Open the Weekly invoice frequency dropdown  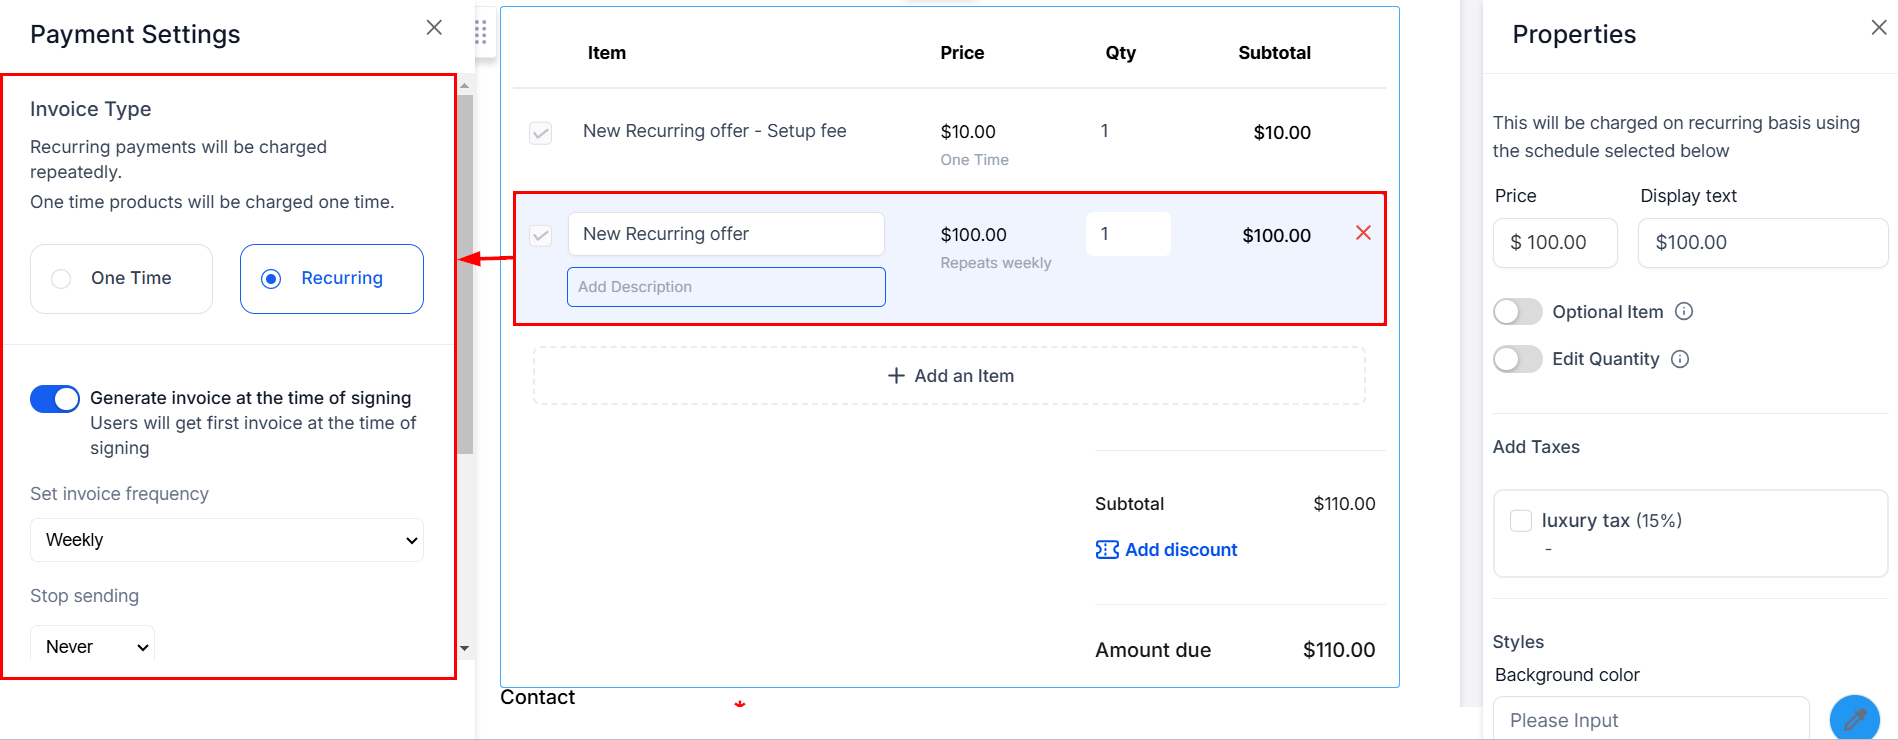(x=227, y=540)
